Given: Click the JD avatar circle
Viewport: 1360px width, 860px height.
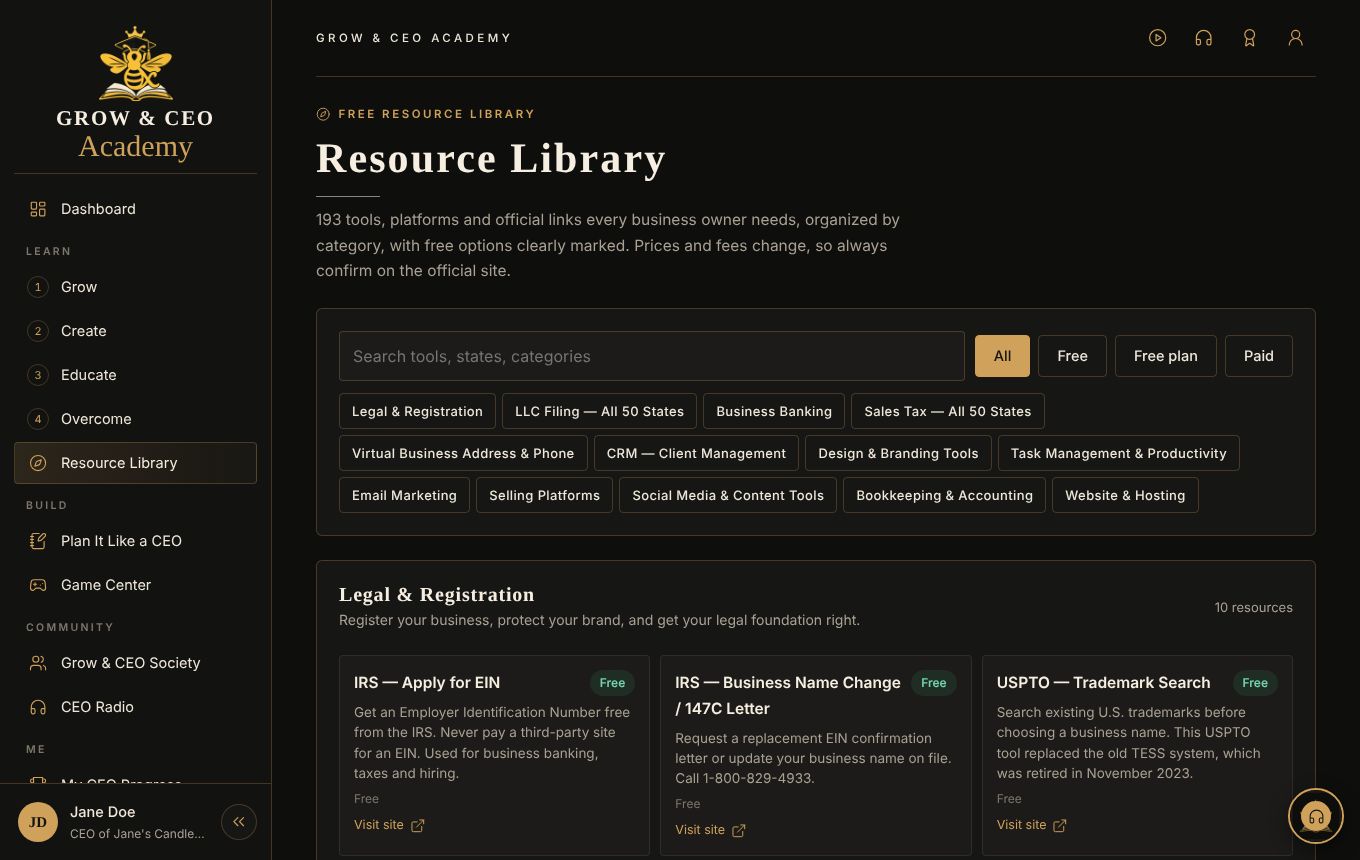Looking at the screenshot, I should coord(38,822).
